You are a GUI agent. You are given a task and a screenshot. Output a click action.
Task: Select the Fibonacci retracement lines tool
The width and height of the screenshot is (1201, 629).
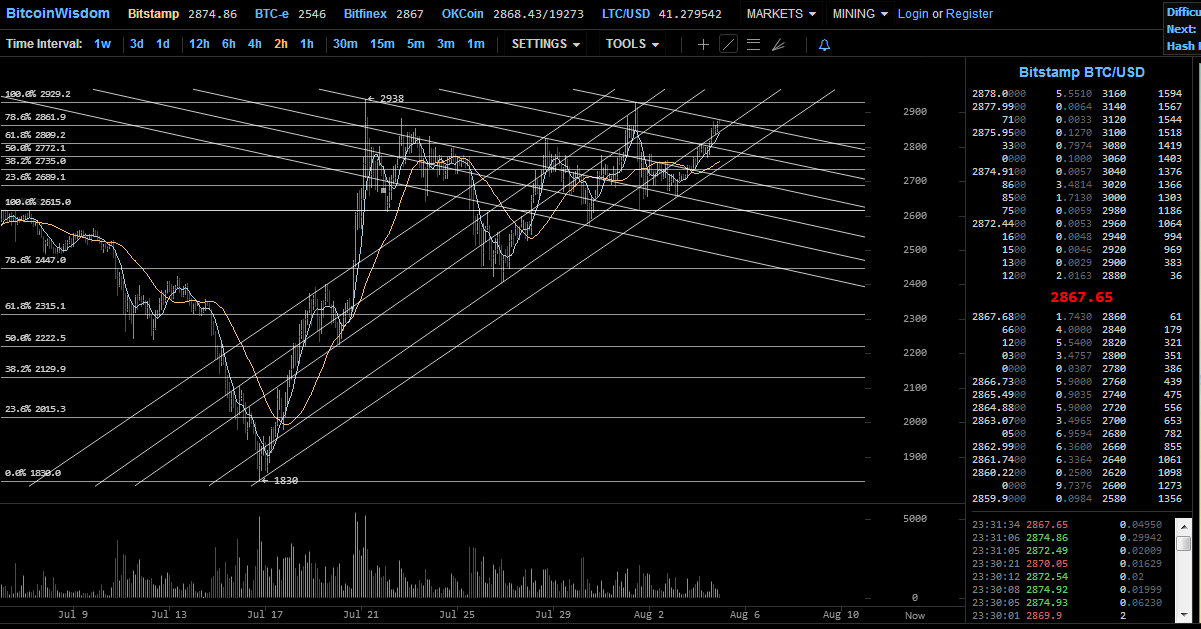pos(753,44)
